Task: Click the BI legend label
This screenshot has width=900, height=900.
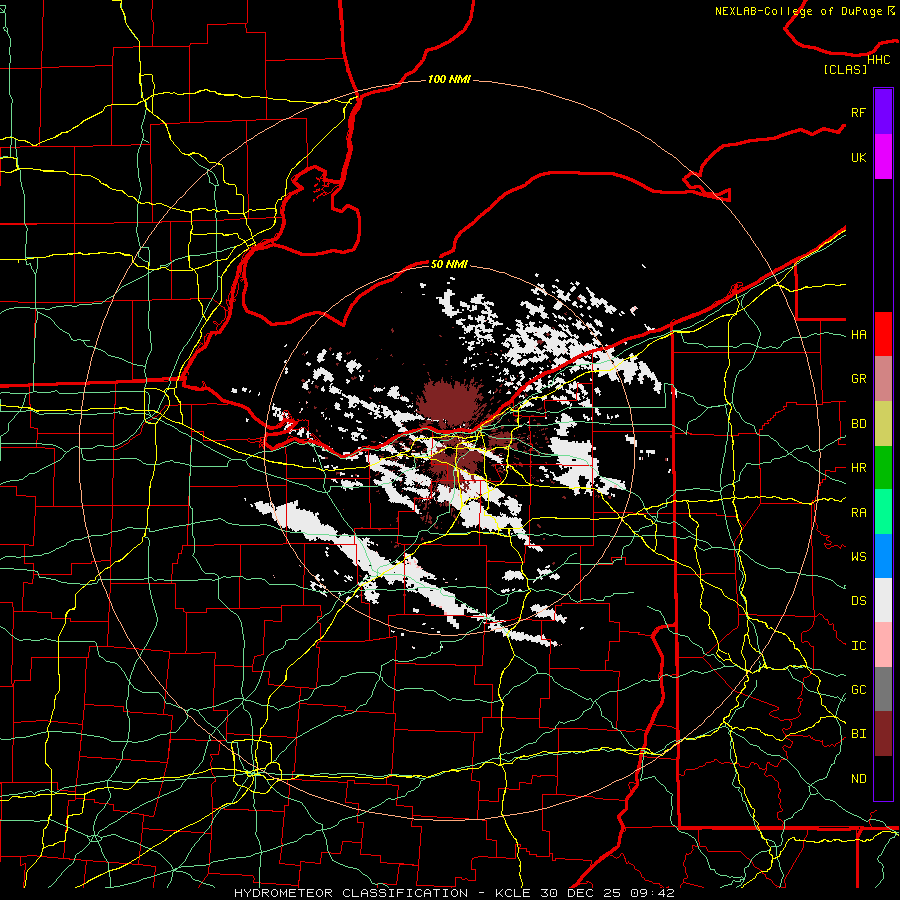Action: (x=858, y=734)
